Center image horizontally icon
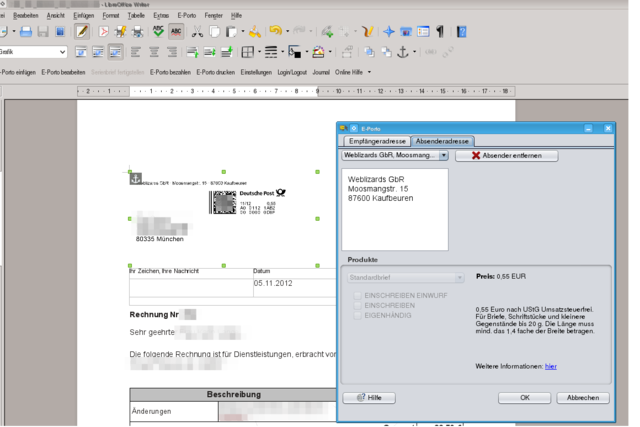 (x=154, y=52)
